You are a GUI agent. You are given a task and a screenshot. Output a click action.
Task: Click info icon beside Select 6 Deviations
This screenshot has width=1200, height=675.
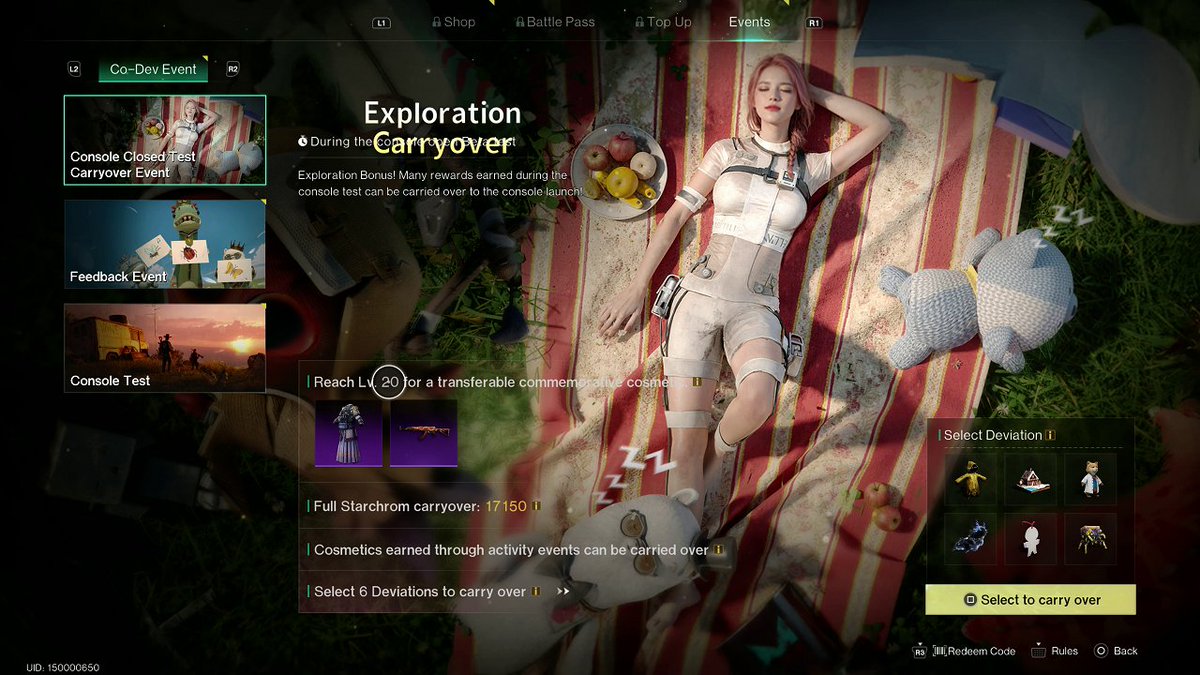pyautogui.click(x=537, y=591)
